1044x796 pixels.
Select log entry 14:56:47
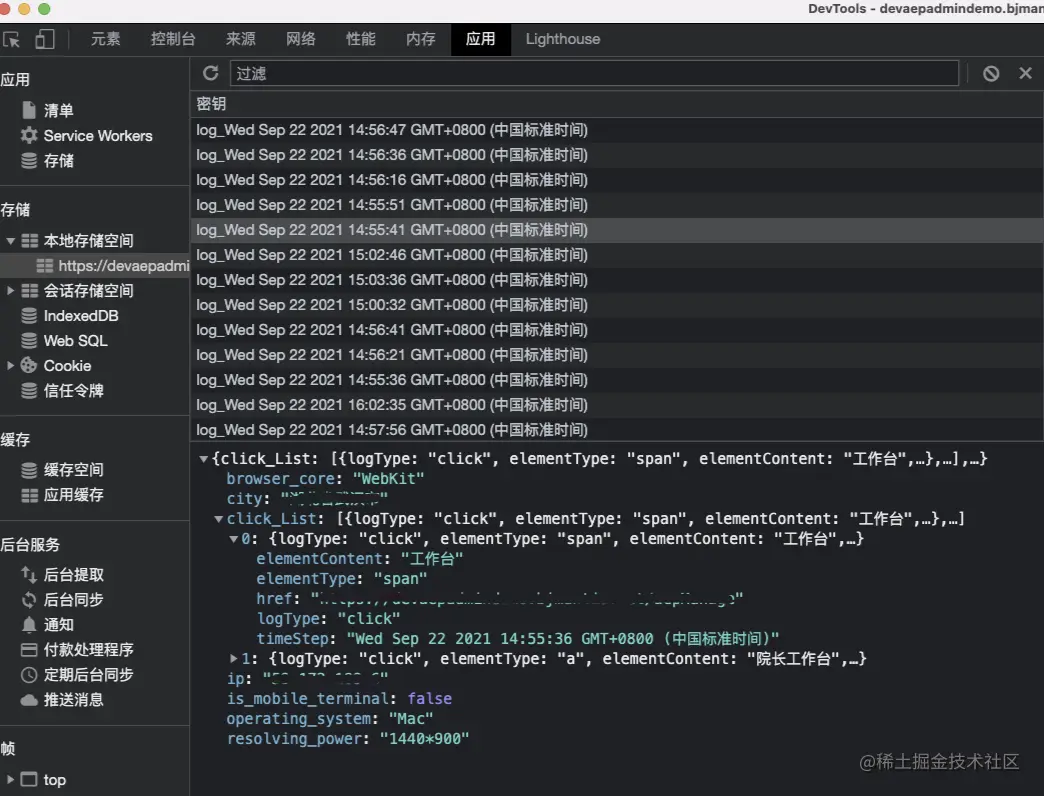coord(617,130)
